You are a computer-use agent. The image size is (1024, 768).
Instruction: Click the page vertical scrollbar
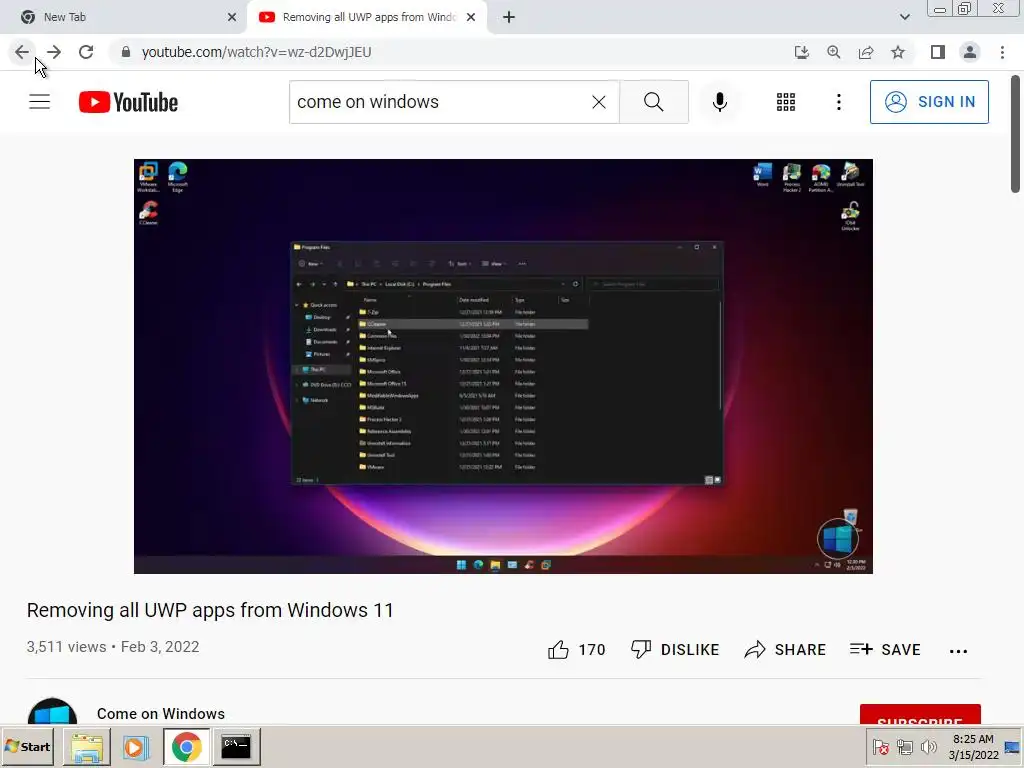1016,134
